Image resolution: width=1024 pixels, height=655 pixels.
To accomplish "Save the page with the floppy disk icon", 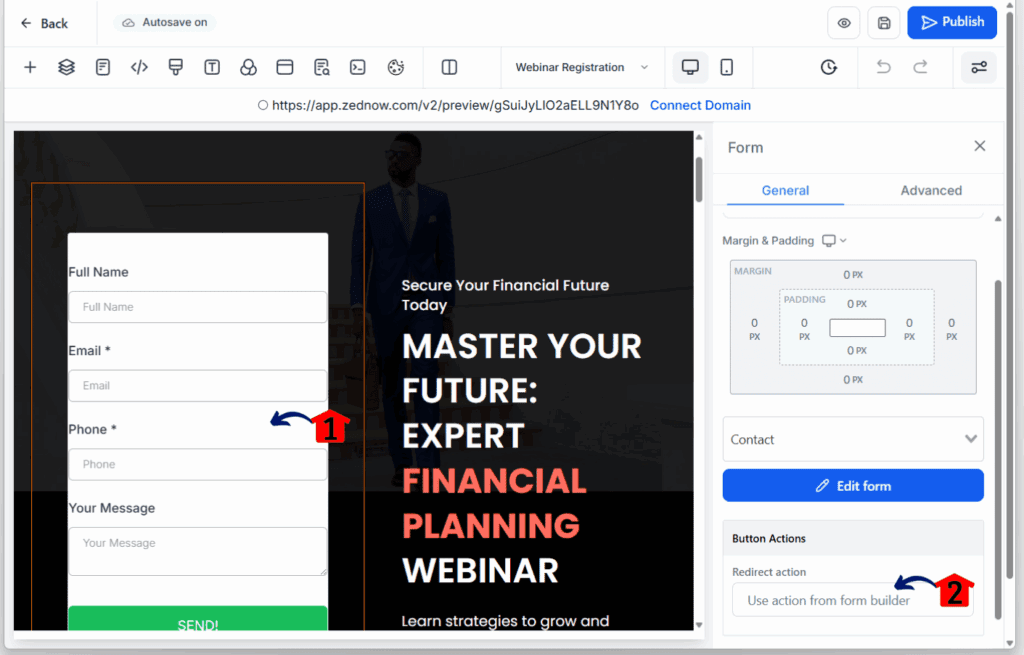I will (x=884, y=24).
